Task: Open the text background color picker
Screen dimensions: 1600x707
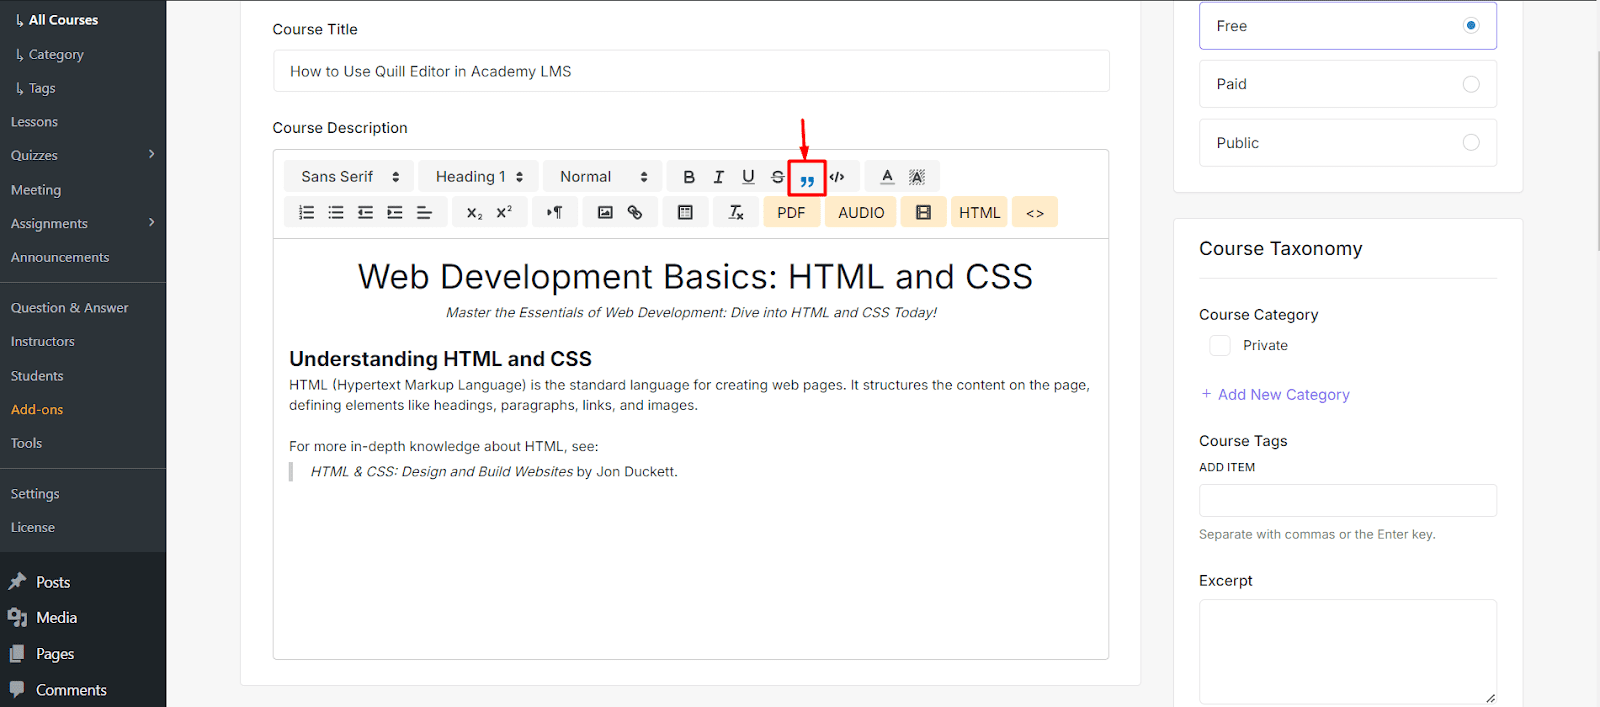Action: pos(917,177)
